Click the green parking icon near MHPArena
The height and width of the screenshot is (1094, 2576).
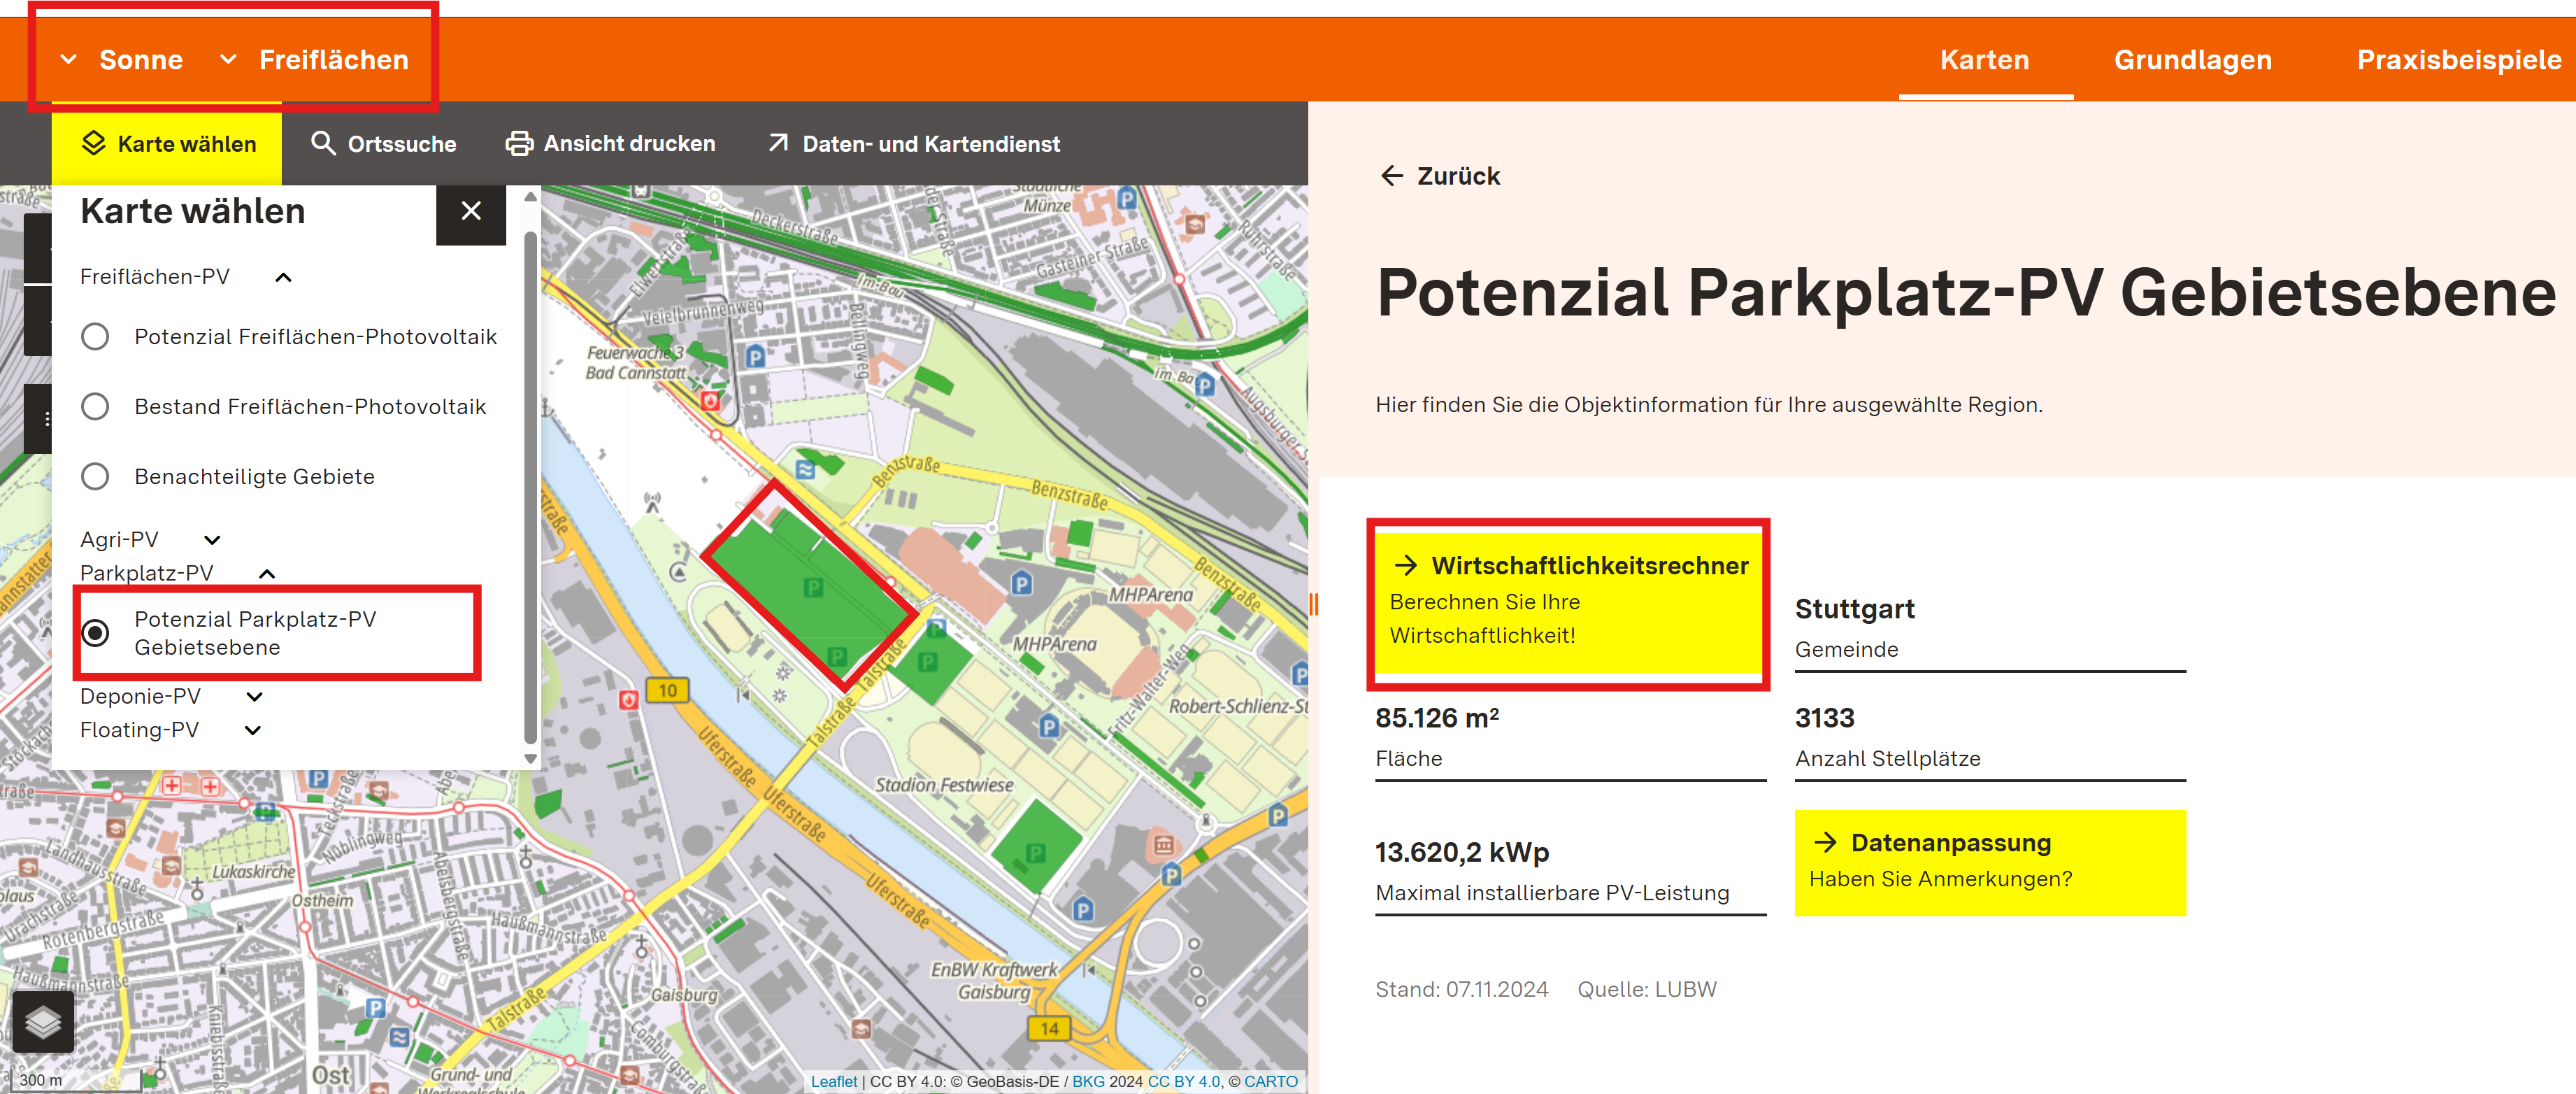click(928, 661)
